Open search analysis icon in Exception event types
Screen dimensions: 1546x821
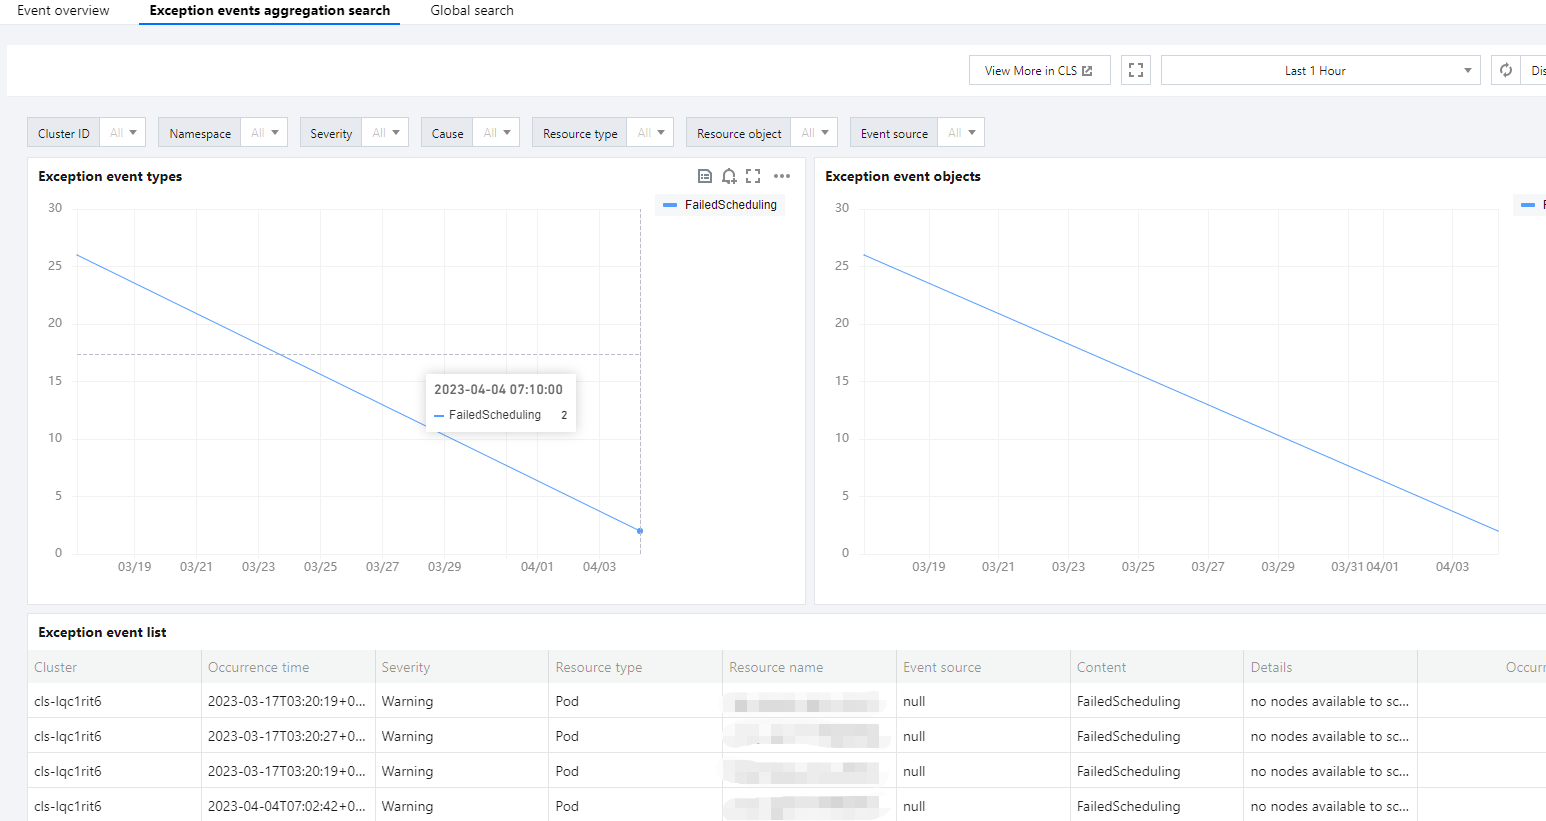coord(705,176)
